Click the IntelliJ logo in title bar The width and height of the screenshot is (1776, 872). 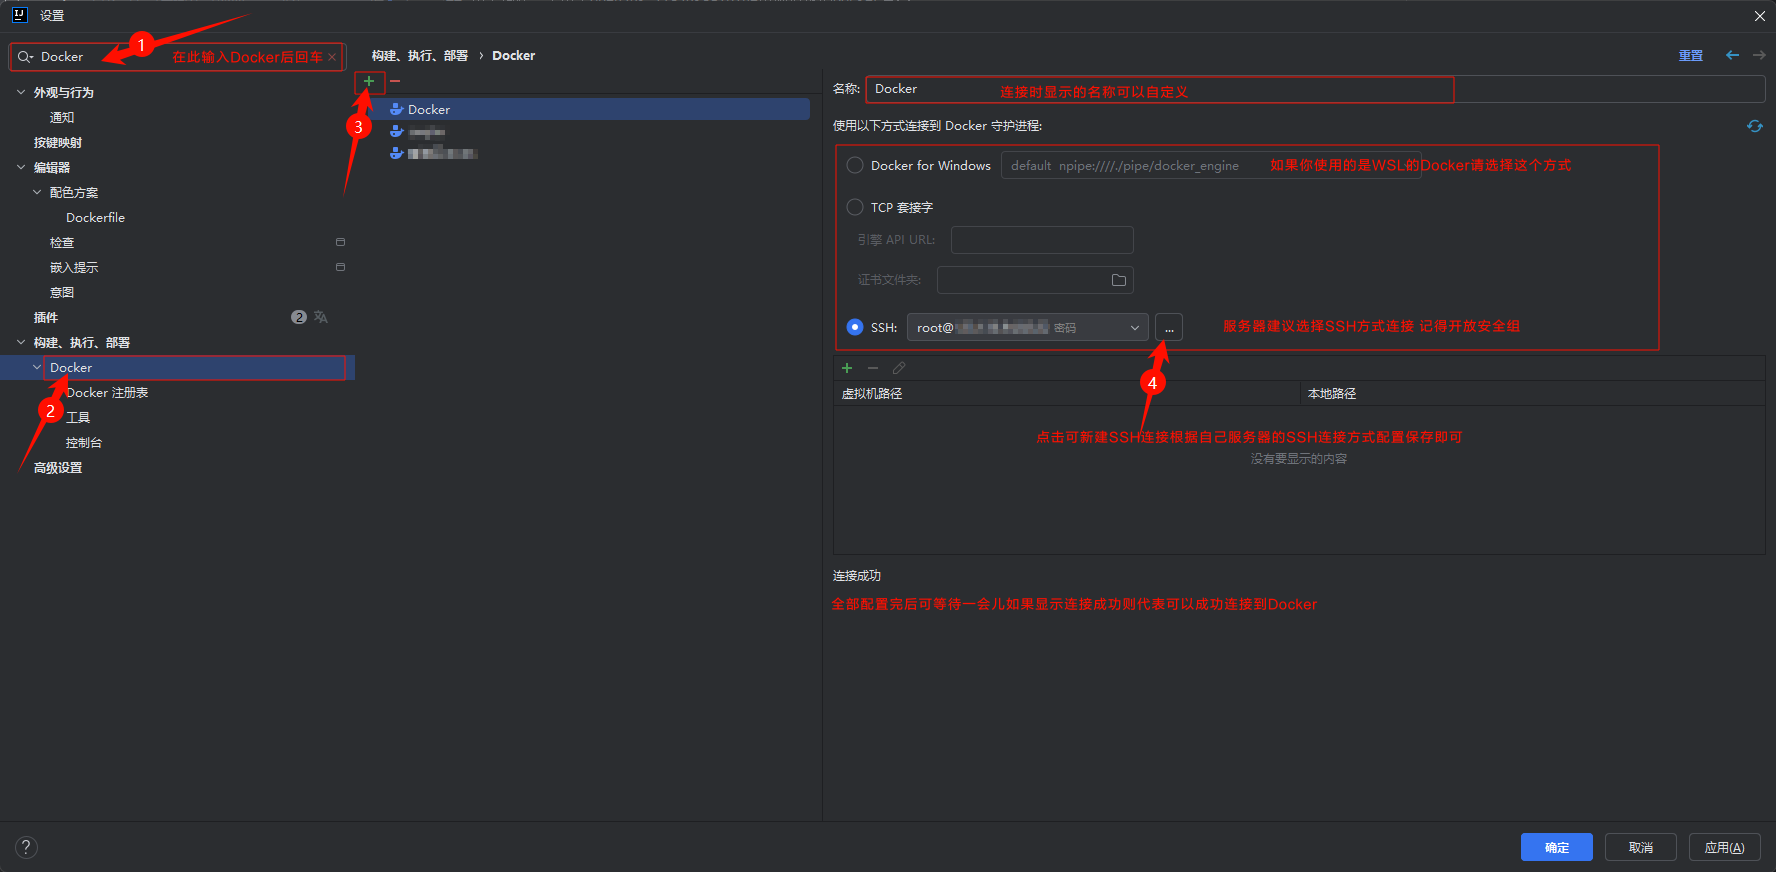[19, 15]
